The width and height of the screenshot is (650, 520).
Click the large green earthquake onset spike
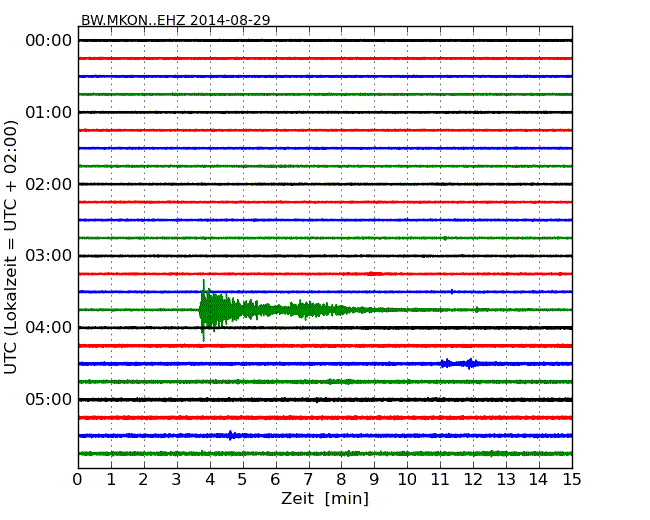[204, 310]
